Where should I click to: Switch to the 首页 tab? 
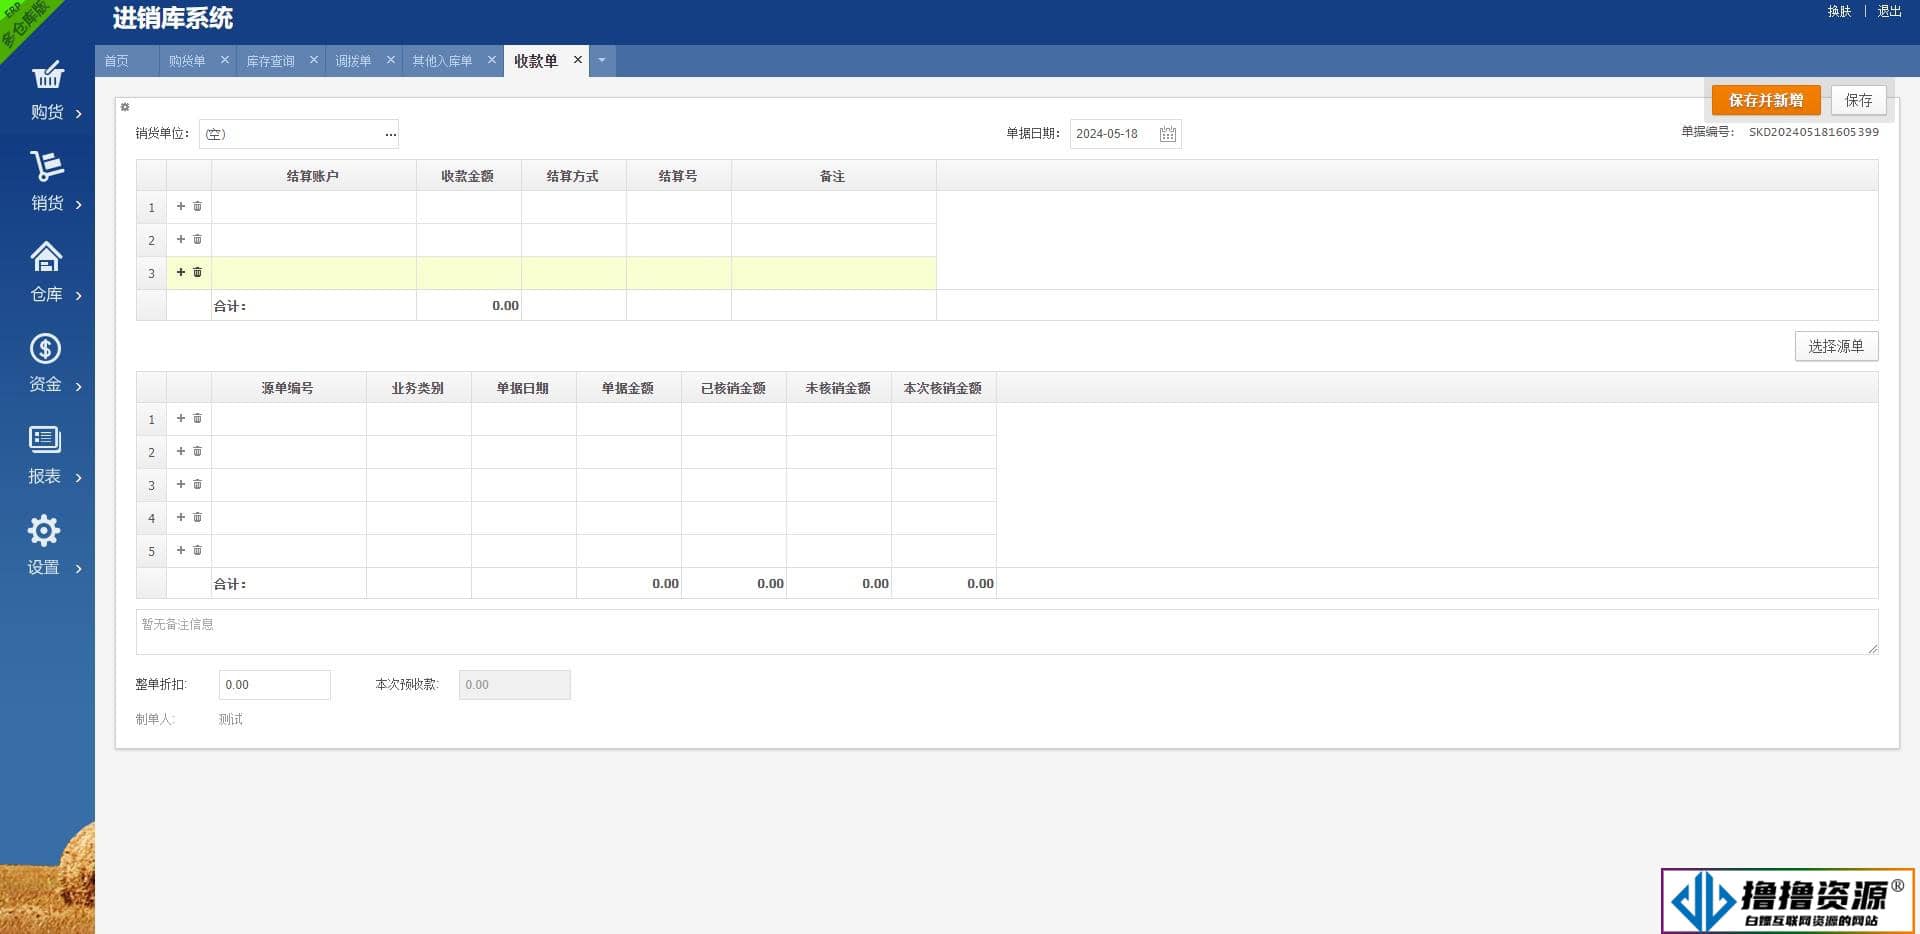pos(117,61)
